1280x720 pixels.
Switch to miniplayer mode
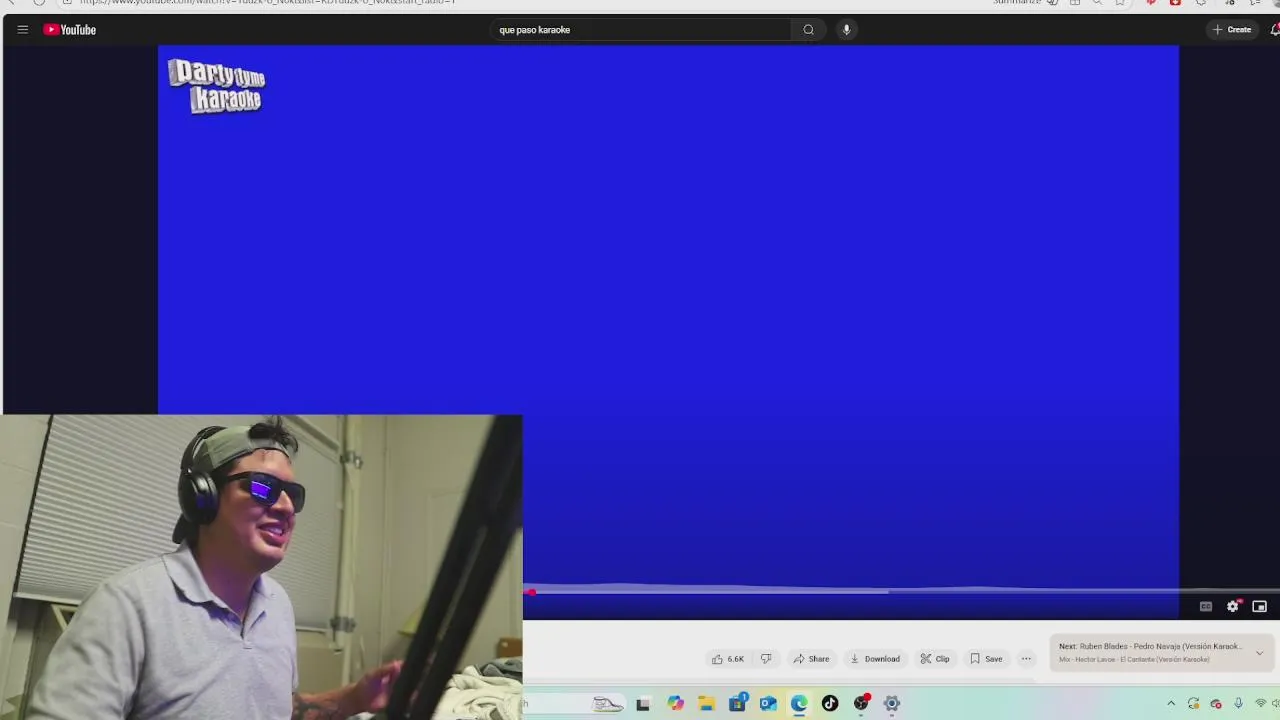click(1259, 607)
